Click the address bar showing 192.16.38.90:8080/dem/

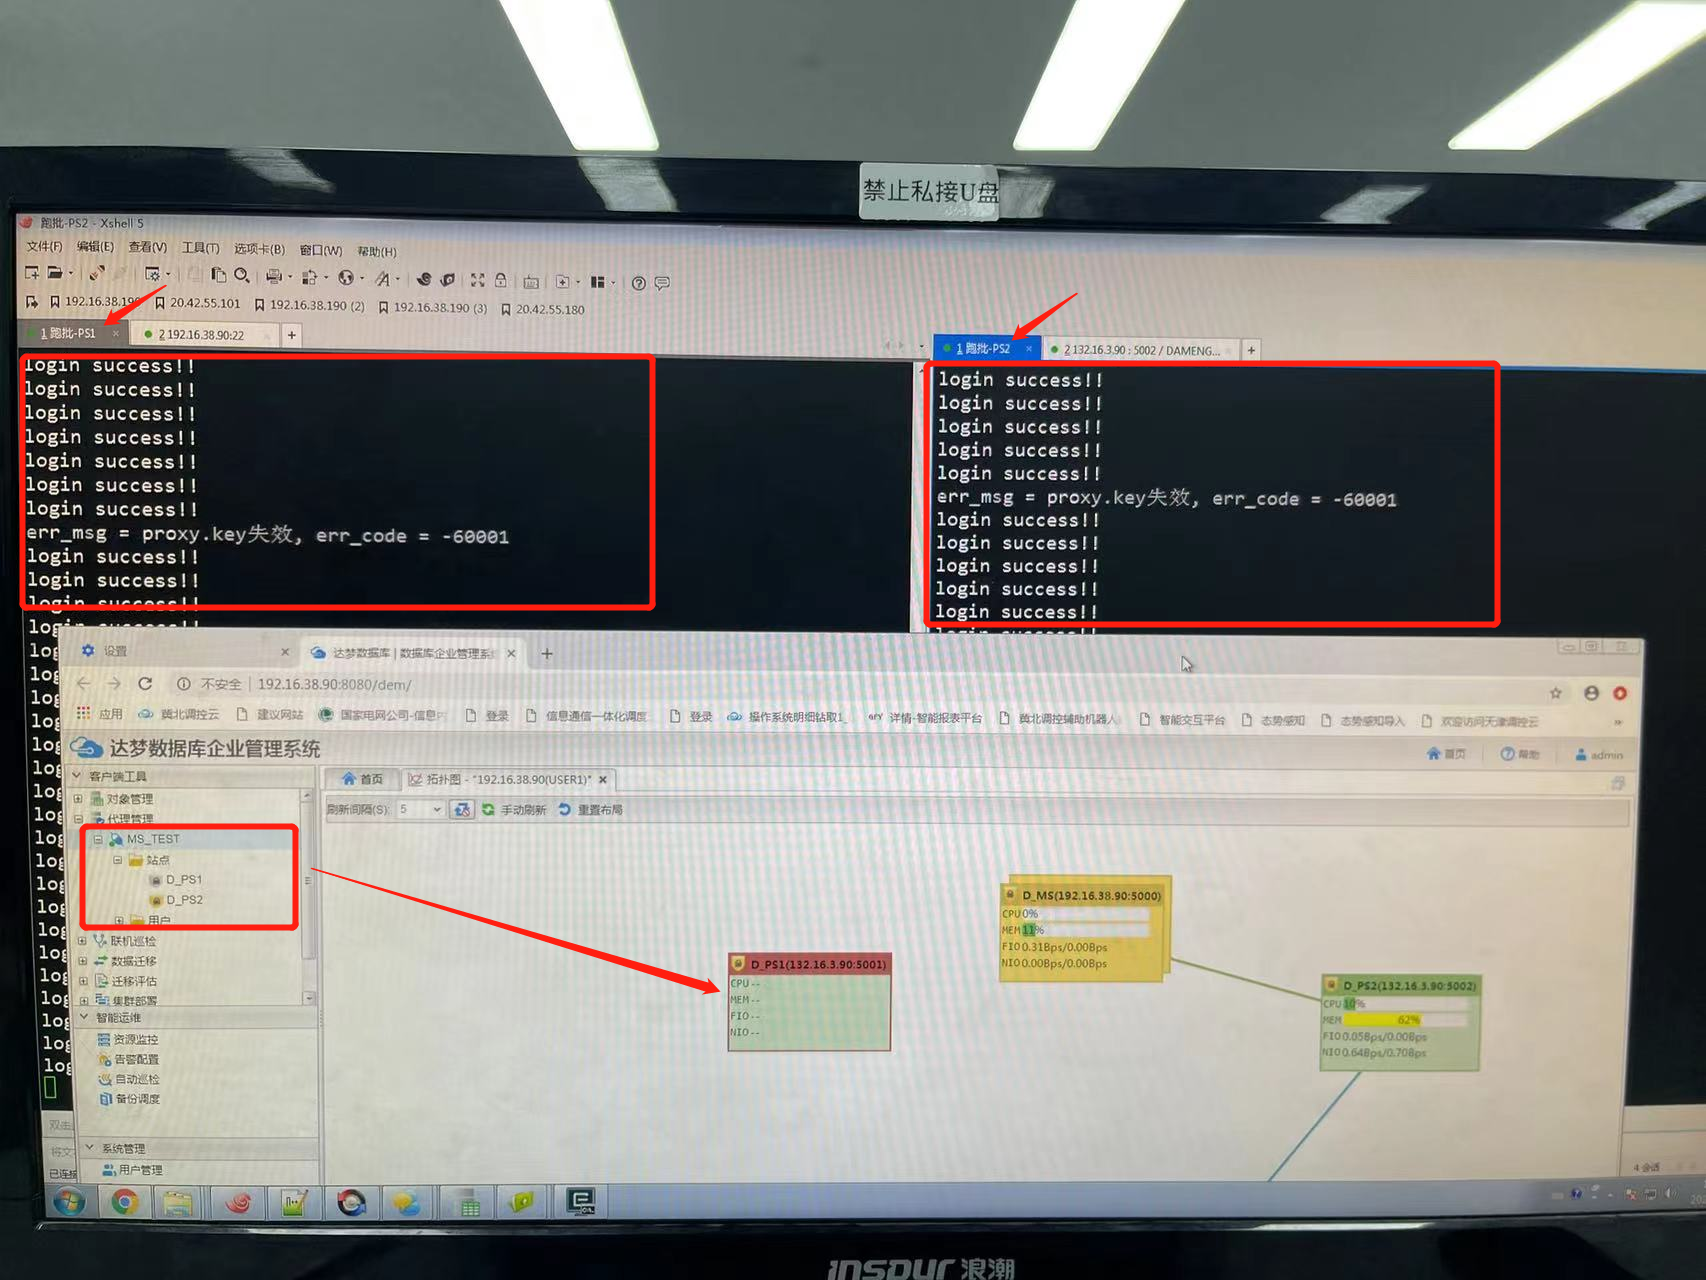click(x=334, y=684)
